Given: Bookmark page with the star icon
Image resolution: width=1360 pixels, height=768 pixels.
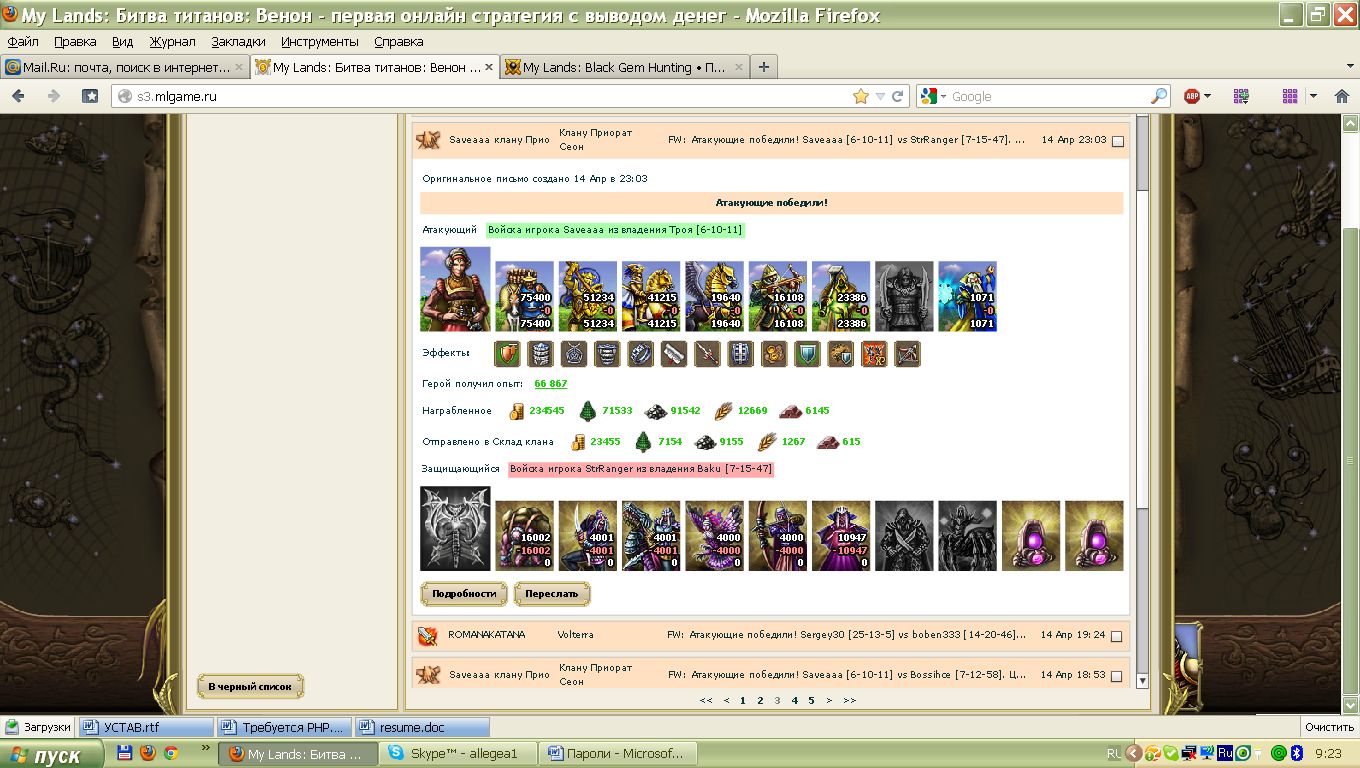Looking at the screenshot, I should 860,96.
